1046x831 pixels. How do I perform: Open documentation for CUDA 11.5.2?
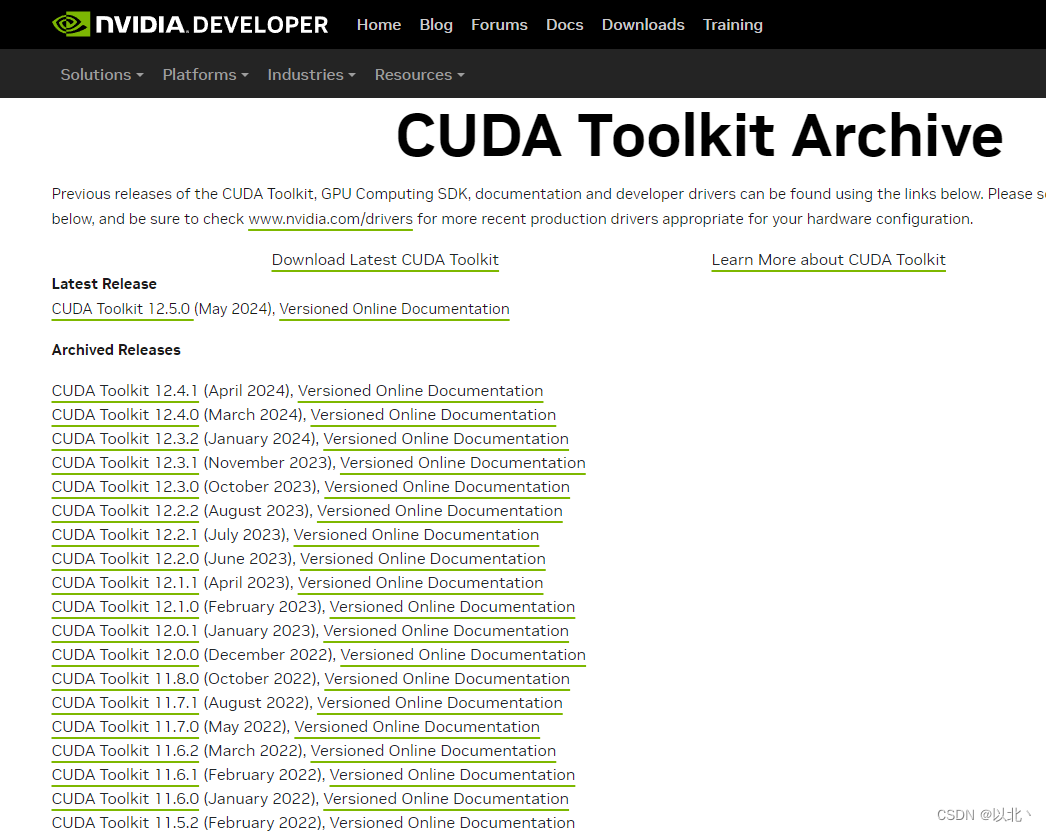(452, 822)
